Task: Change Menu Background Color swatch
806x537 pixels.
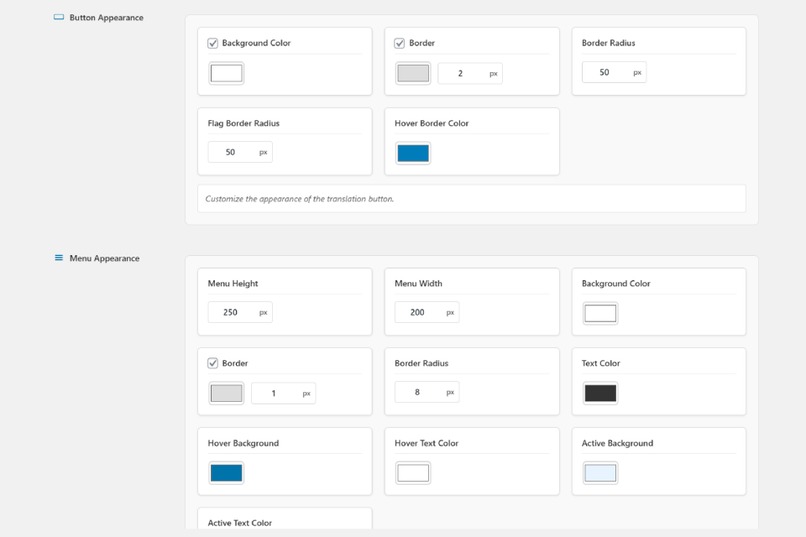Action: tap(600, 313)
